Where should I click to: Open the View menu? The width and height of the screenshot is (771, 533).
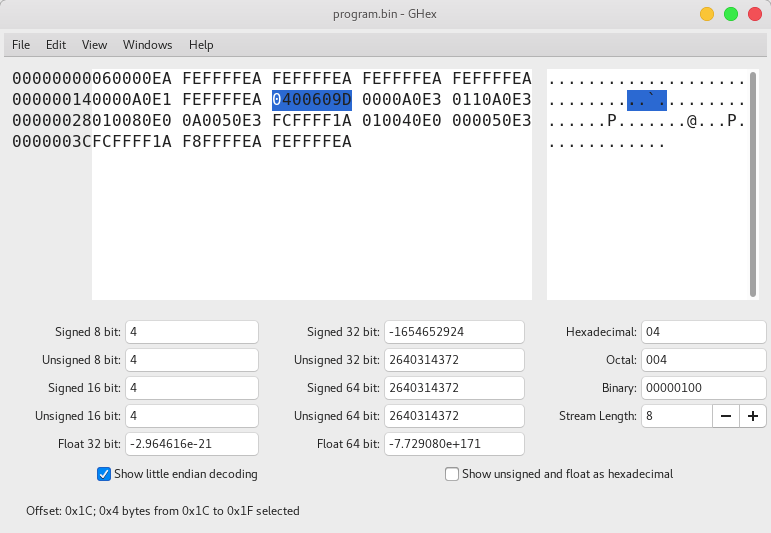tap(94, 45)
